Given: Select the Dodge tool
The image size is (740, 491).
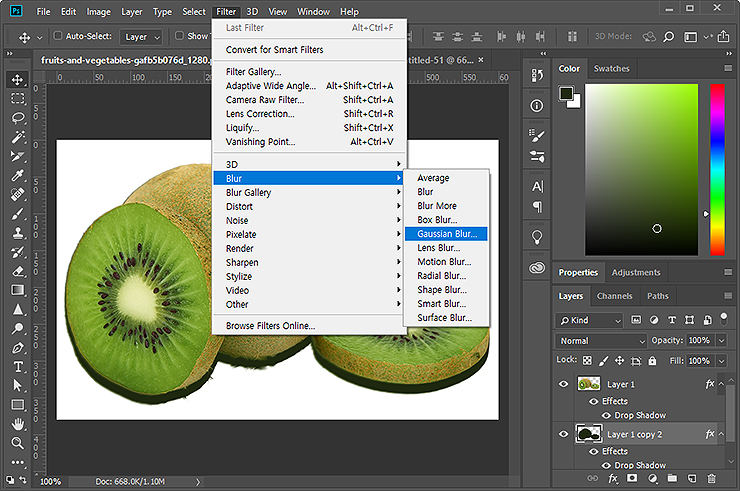Looking at the screenshot, I should click(x=17, y=328).
